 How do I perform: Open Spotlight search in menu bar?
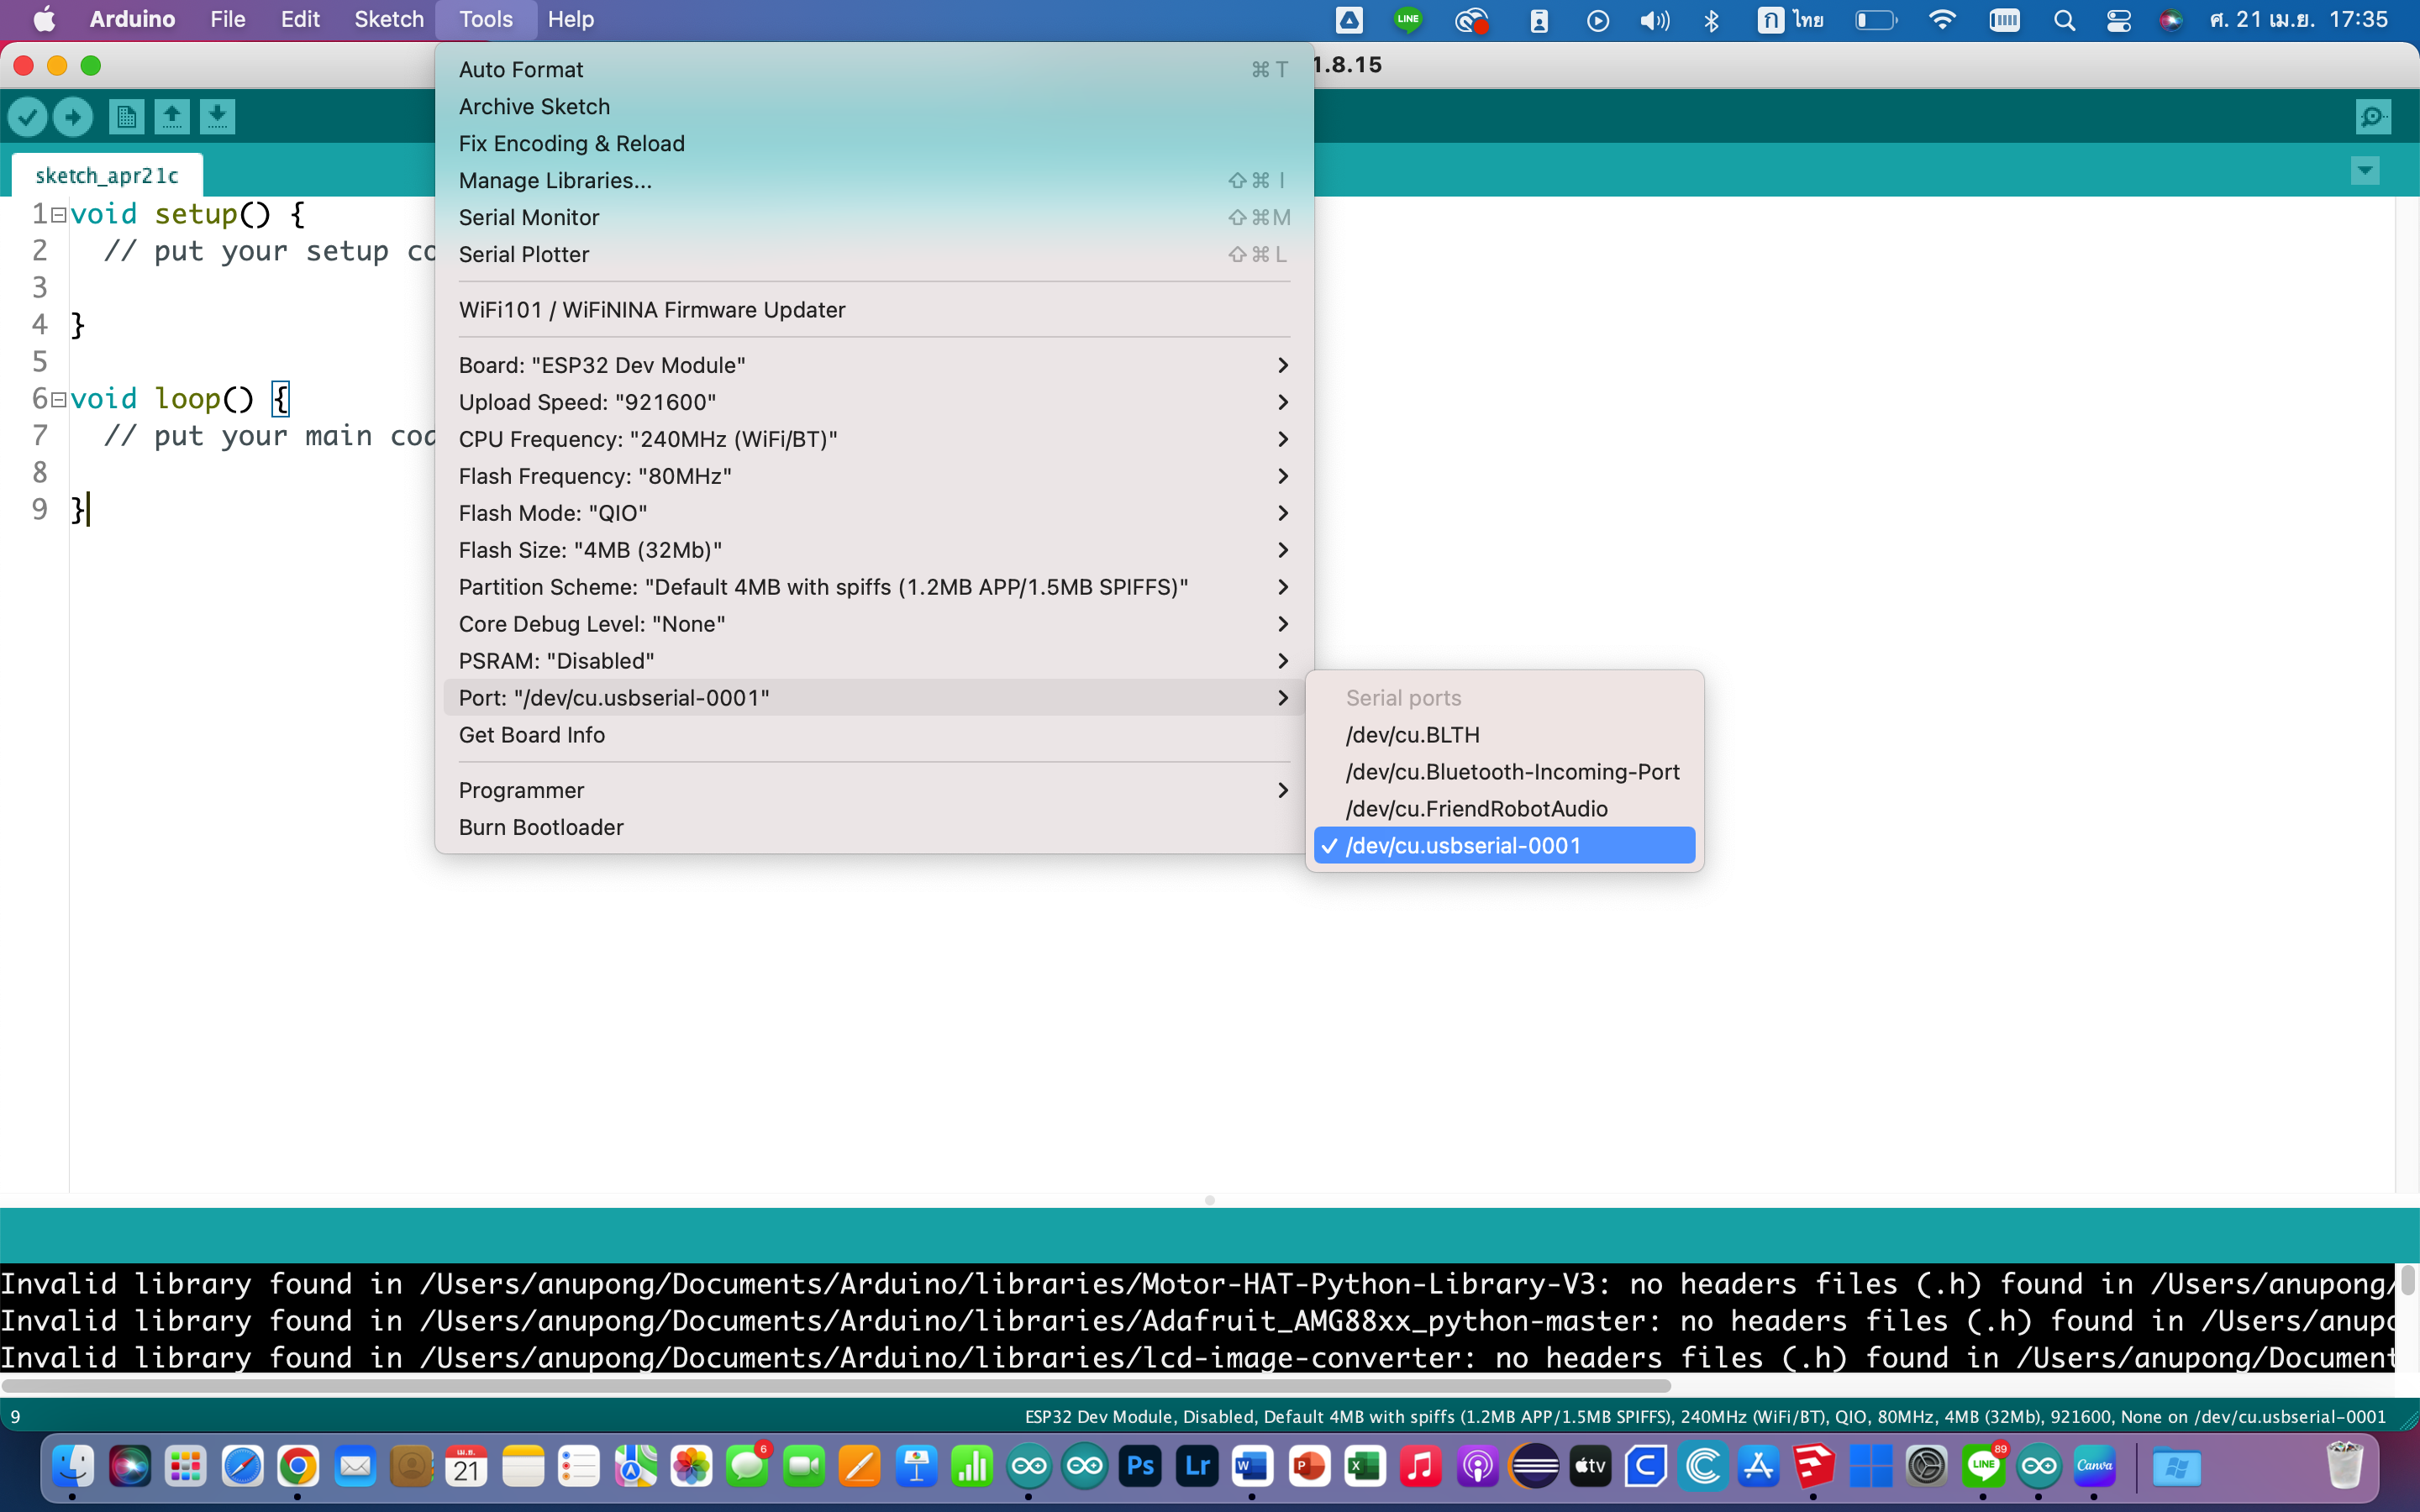coord(2064,19)
